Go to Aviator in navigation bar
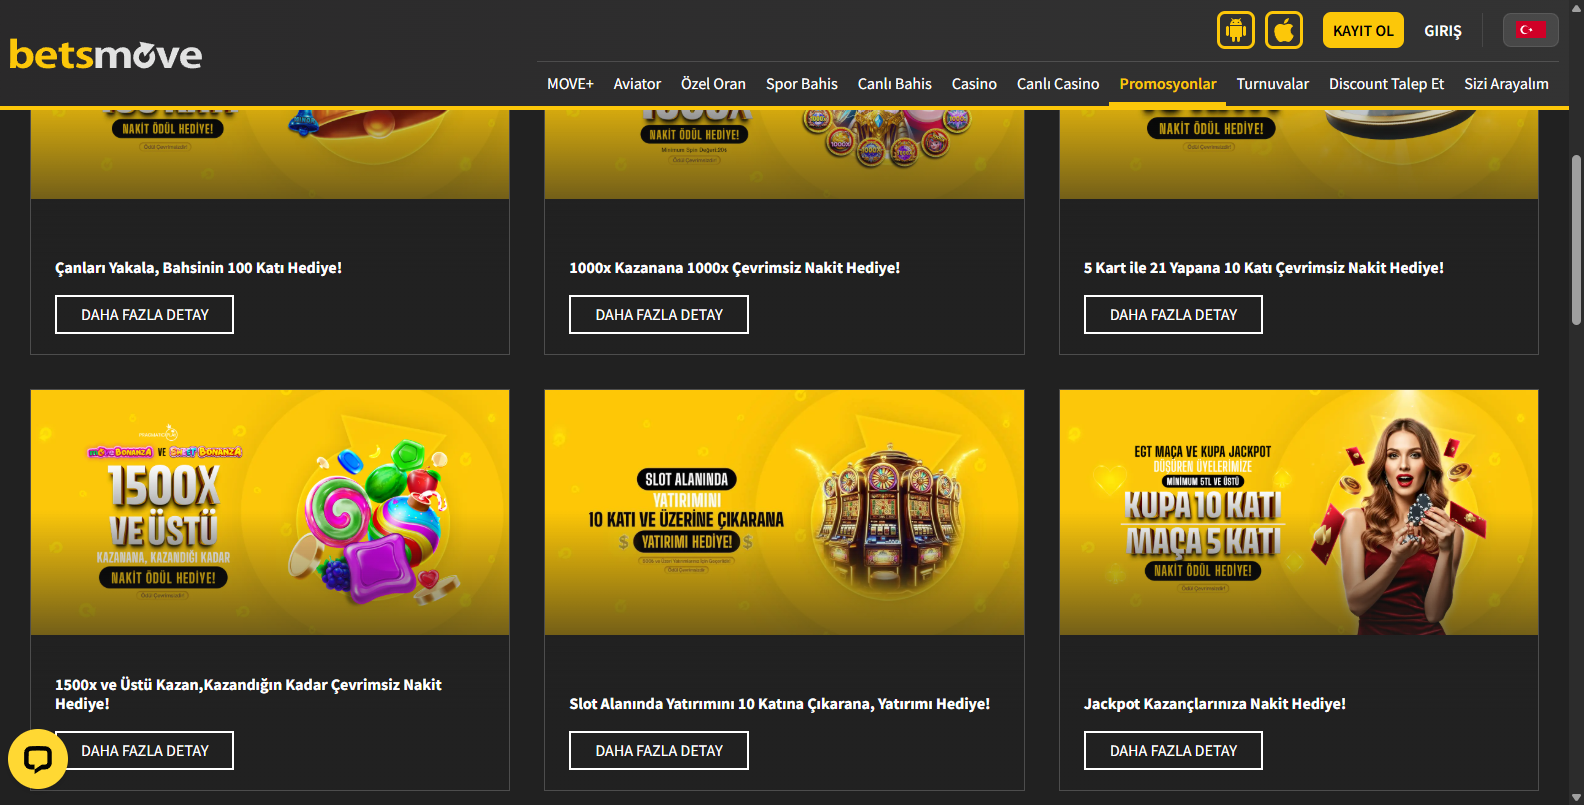The width and height of the screenshot is (1584, 805). pos(637,84)
